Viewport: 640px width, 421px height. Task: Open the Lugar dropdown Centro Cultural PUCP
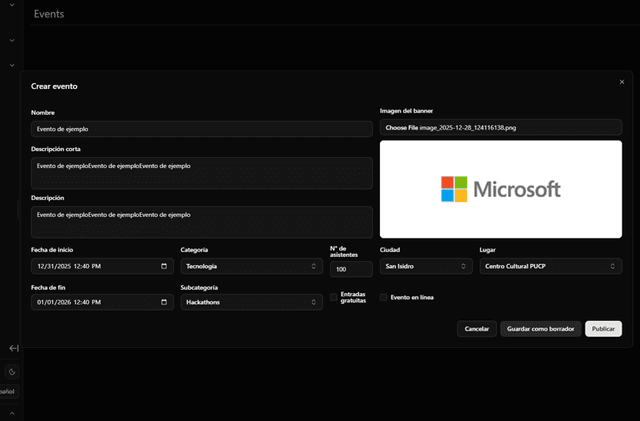tap(550, 266)
